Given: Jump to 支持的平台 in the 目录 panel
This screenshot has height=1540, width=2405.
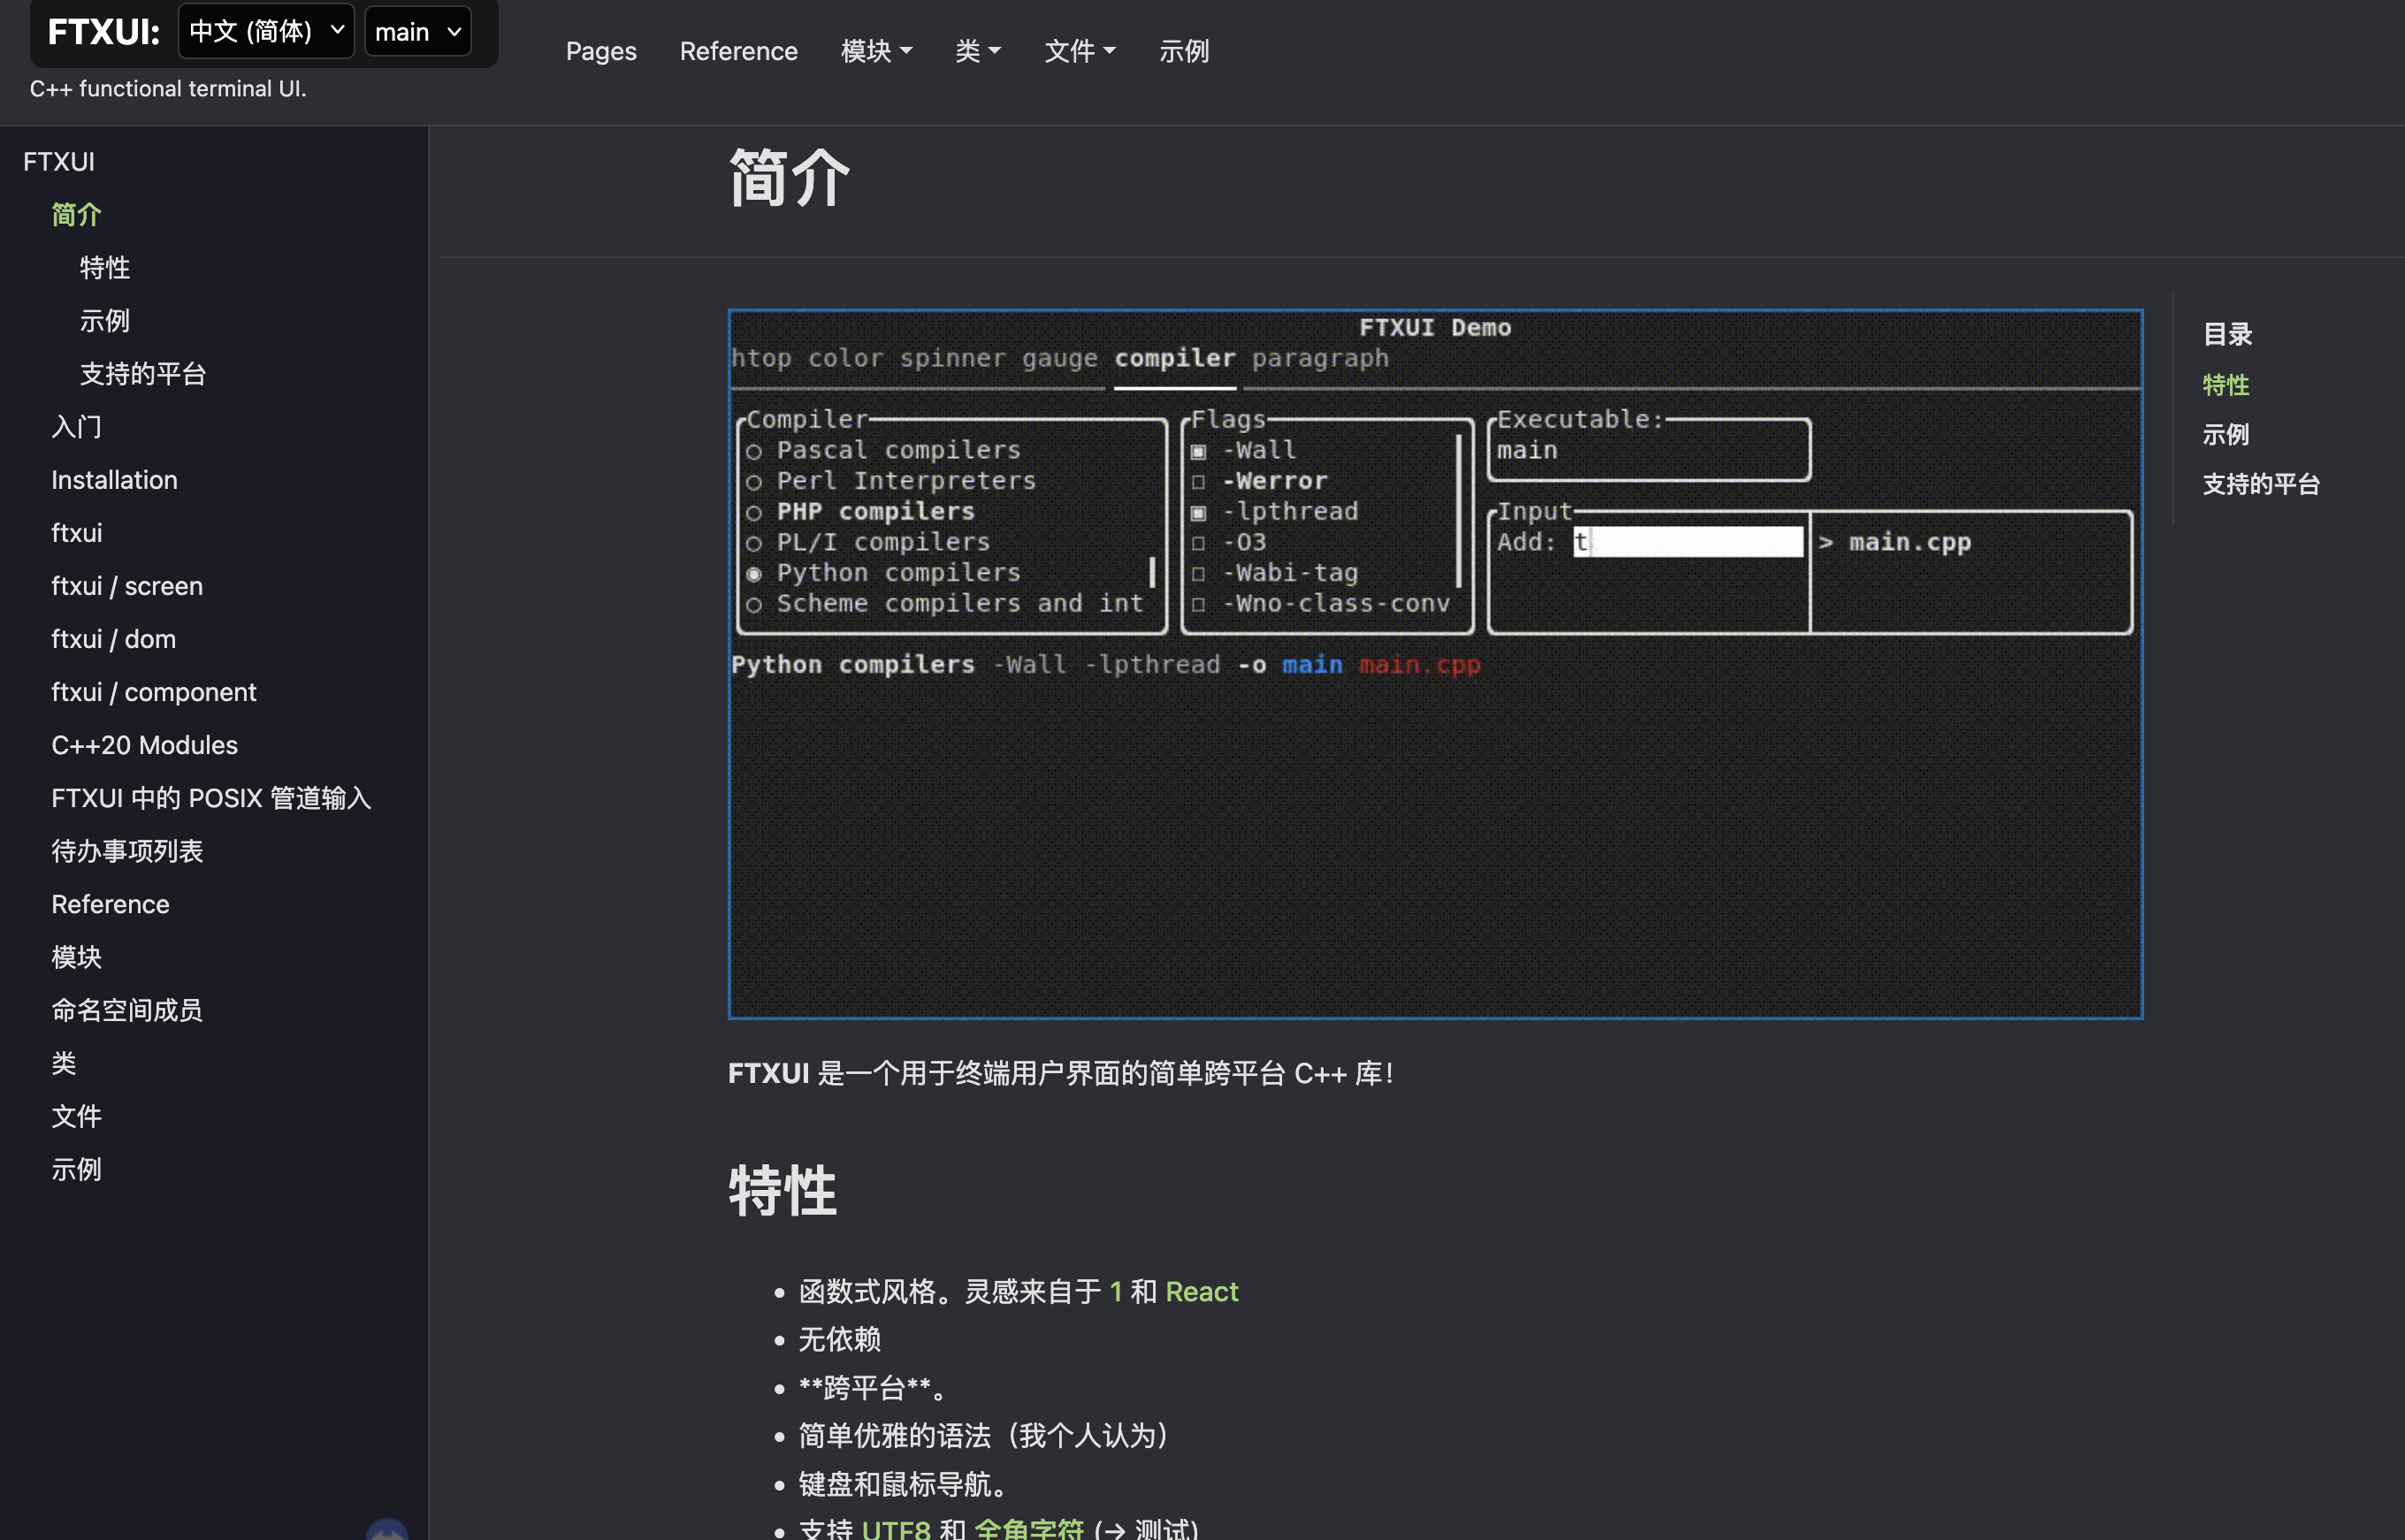Looking at the screenshot, I should (2261, 485).
